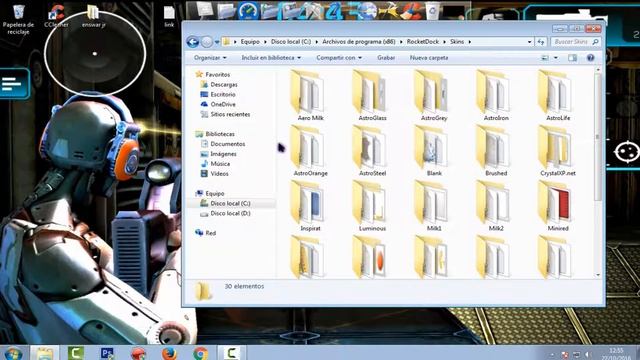Expand the arrow after Skins in the path

tap(470, 42)
